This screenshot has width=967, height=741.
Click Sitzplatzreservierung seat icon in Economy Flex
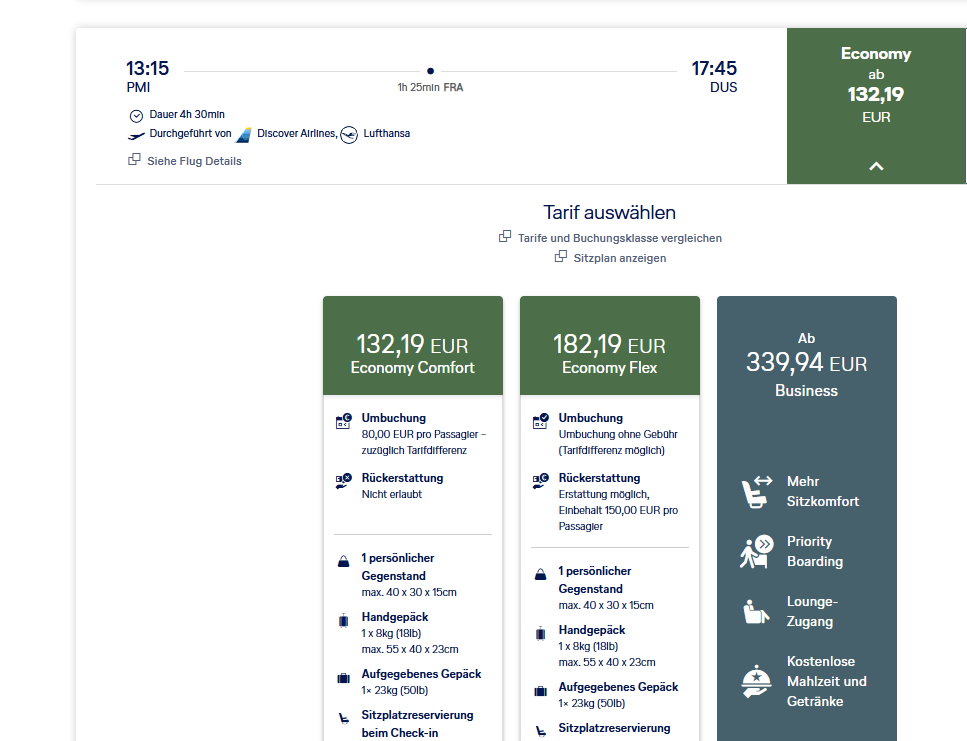pos(540,731)
